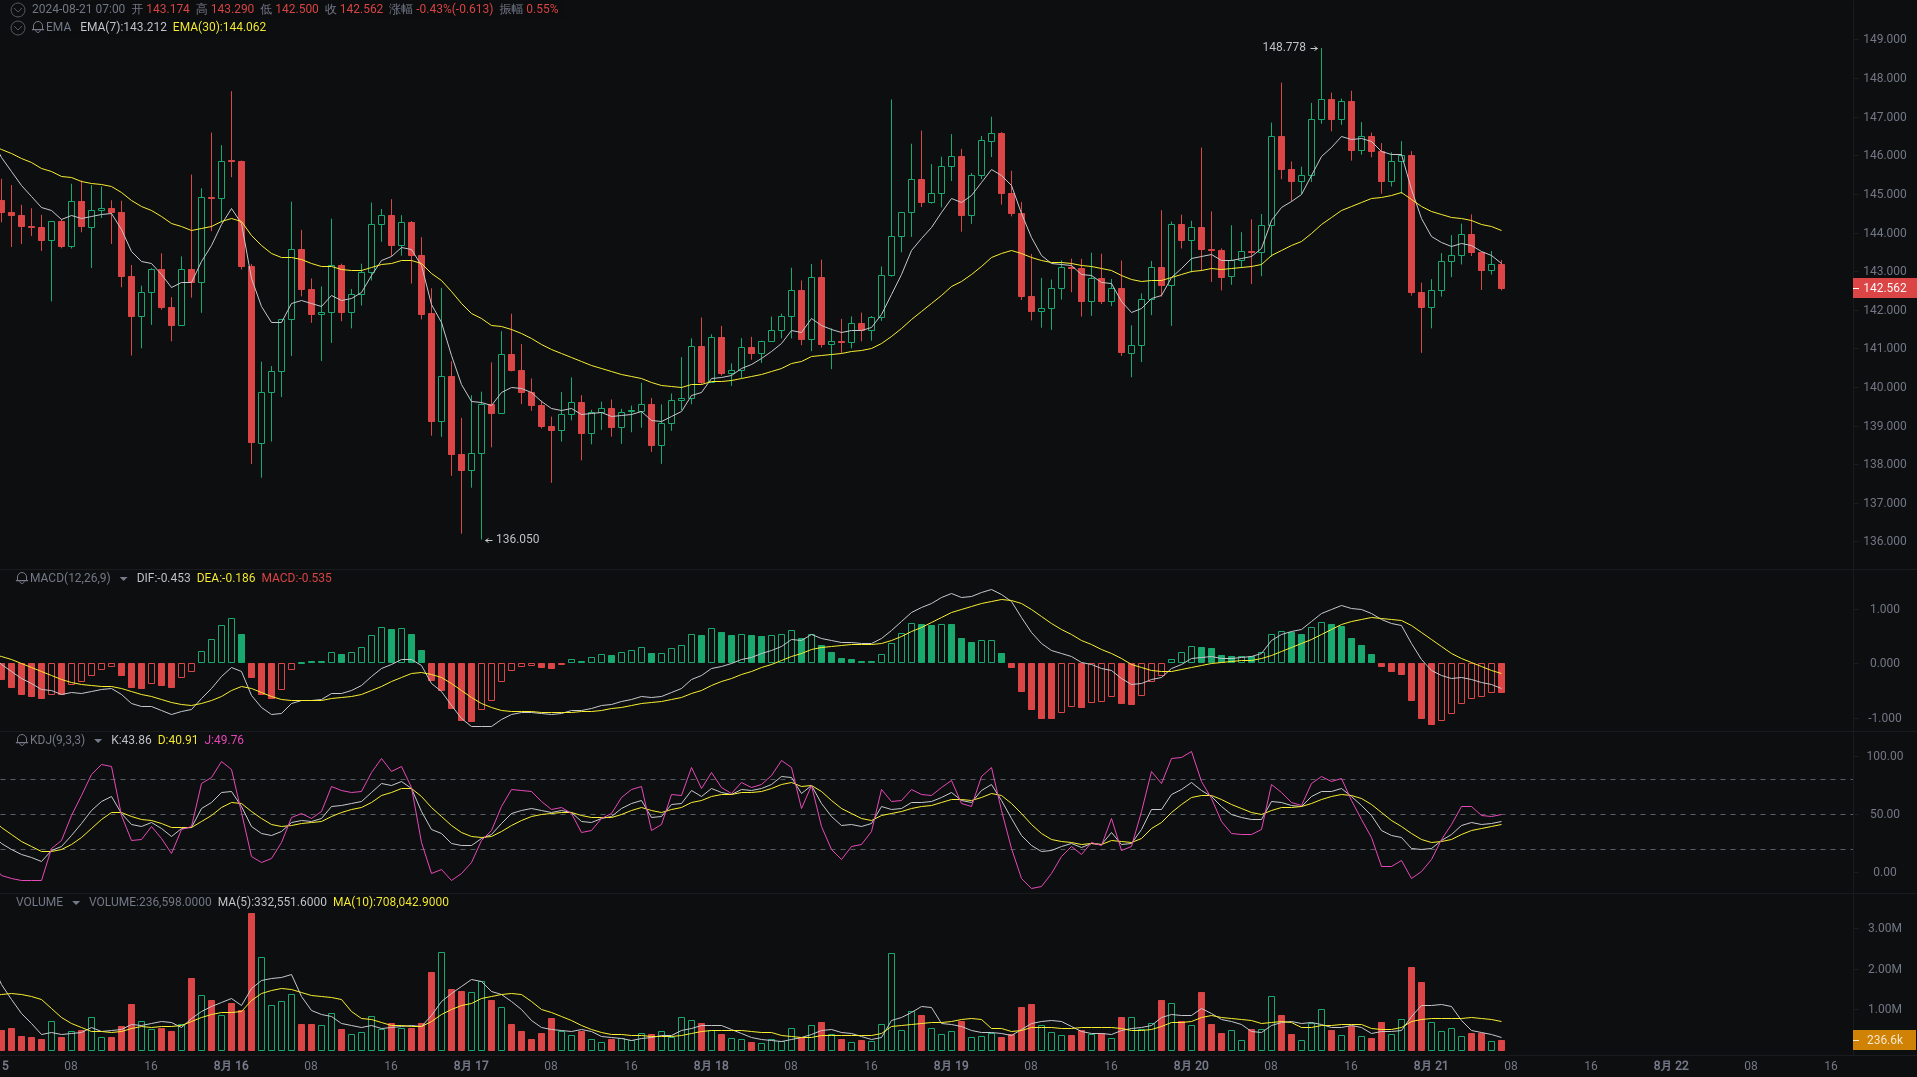Image resolution: width=1917 pixels, height=1077 pixels.
Task: Toggle the EMA(30):144.062 line via its label
Action: 219,27
